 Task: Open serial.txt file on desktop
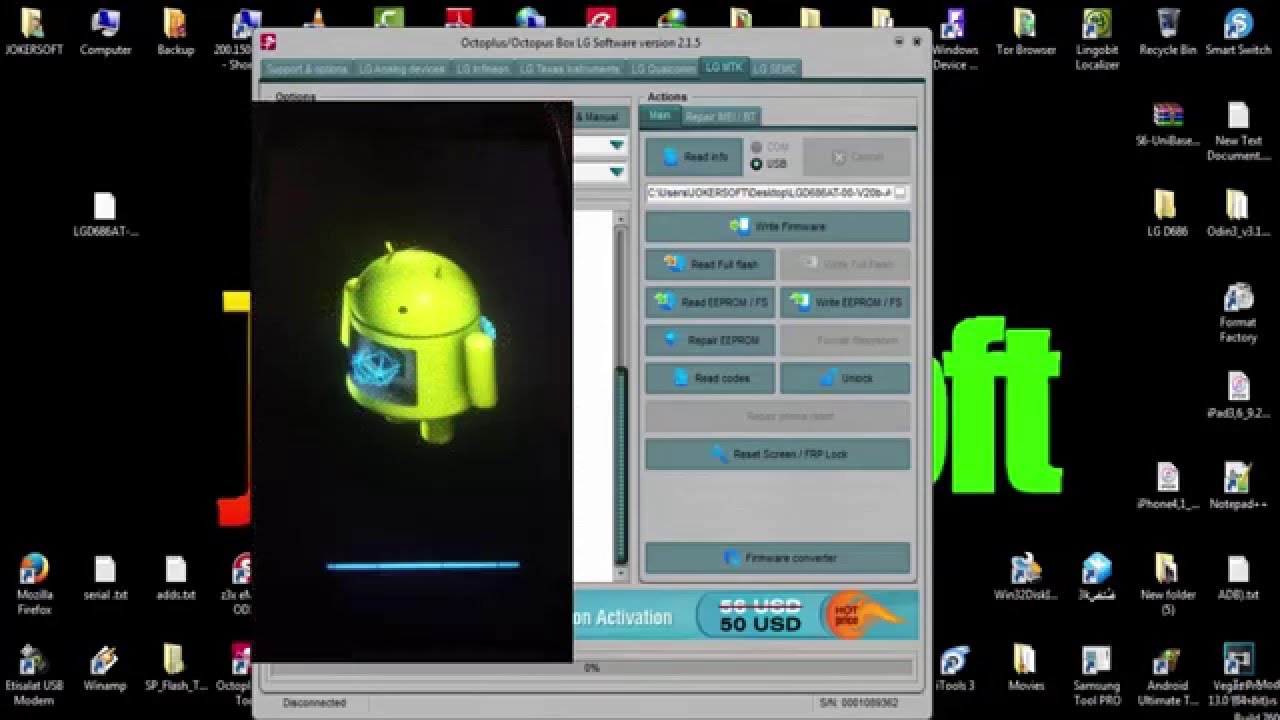coord(105,577)
